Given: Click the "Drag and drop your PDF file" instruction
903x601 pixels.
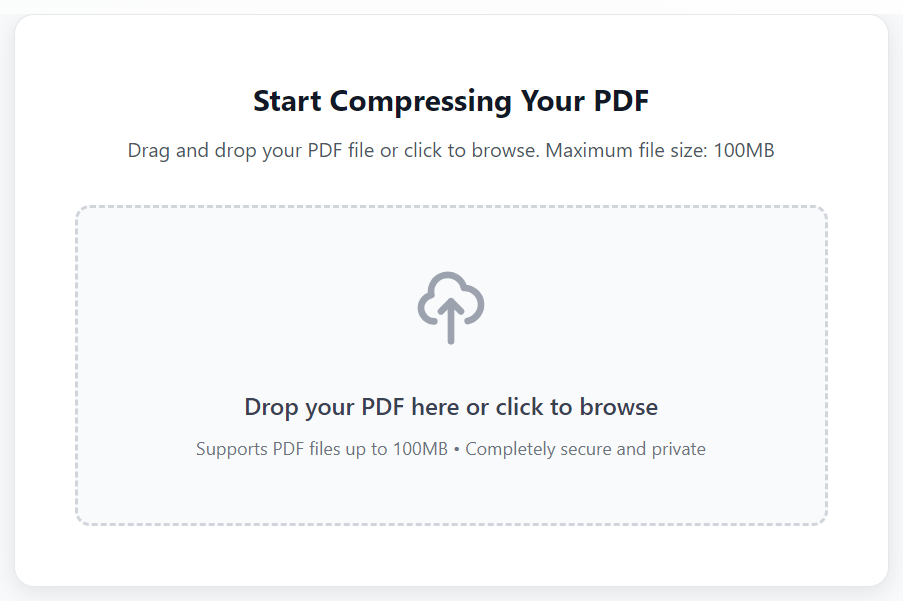Looking at the screenshot, I should pos(251,151).
